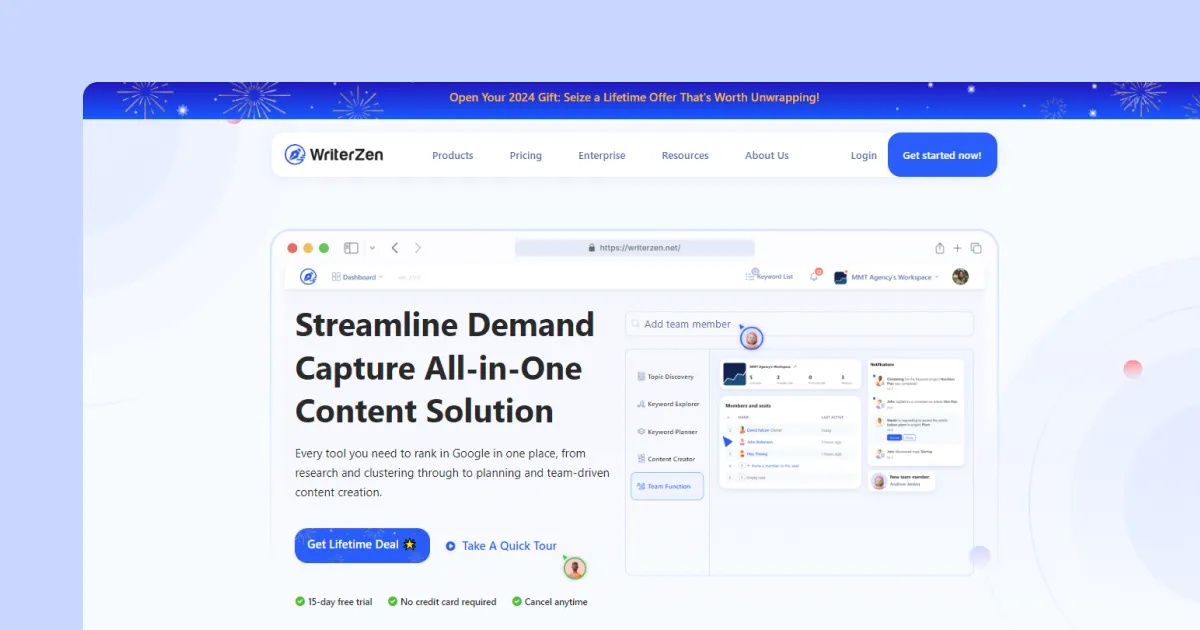The width and height of the screenshot is (1200, 630).
Task: Click the 2024 Gift lifetime offer banner
Action: 634,98
